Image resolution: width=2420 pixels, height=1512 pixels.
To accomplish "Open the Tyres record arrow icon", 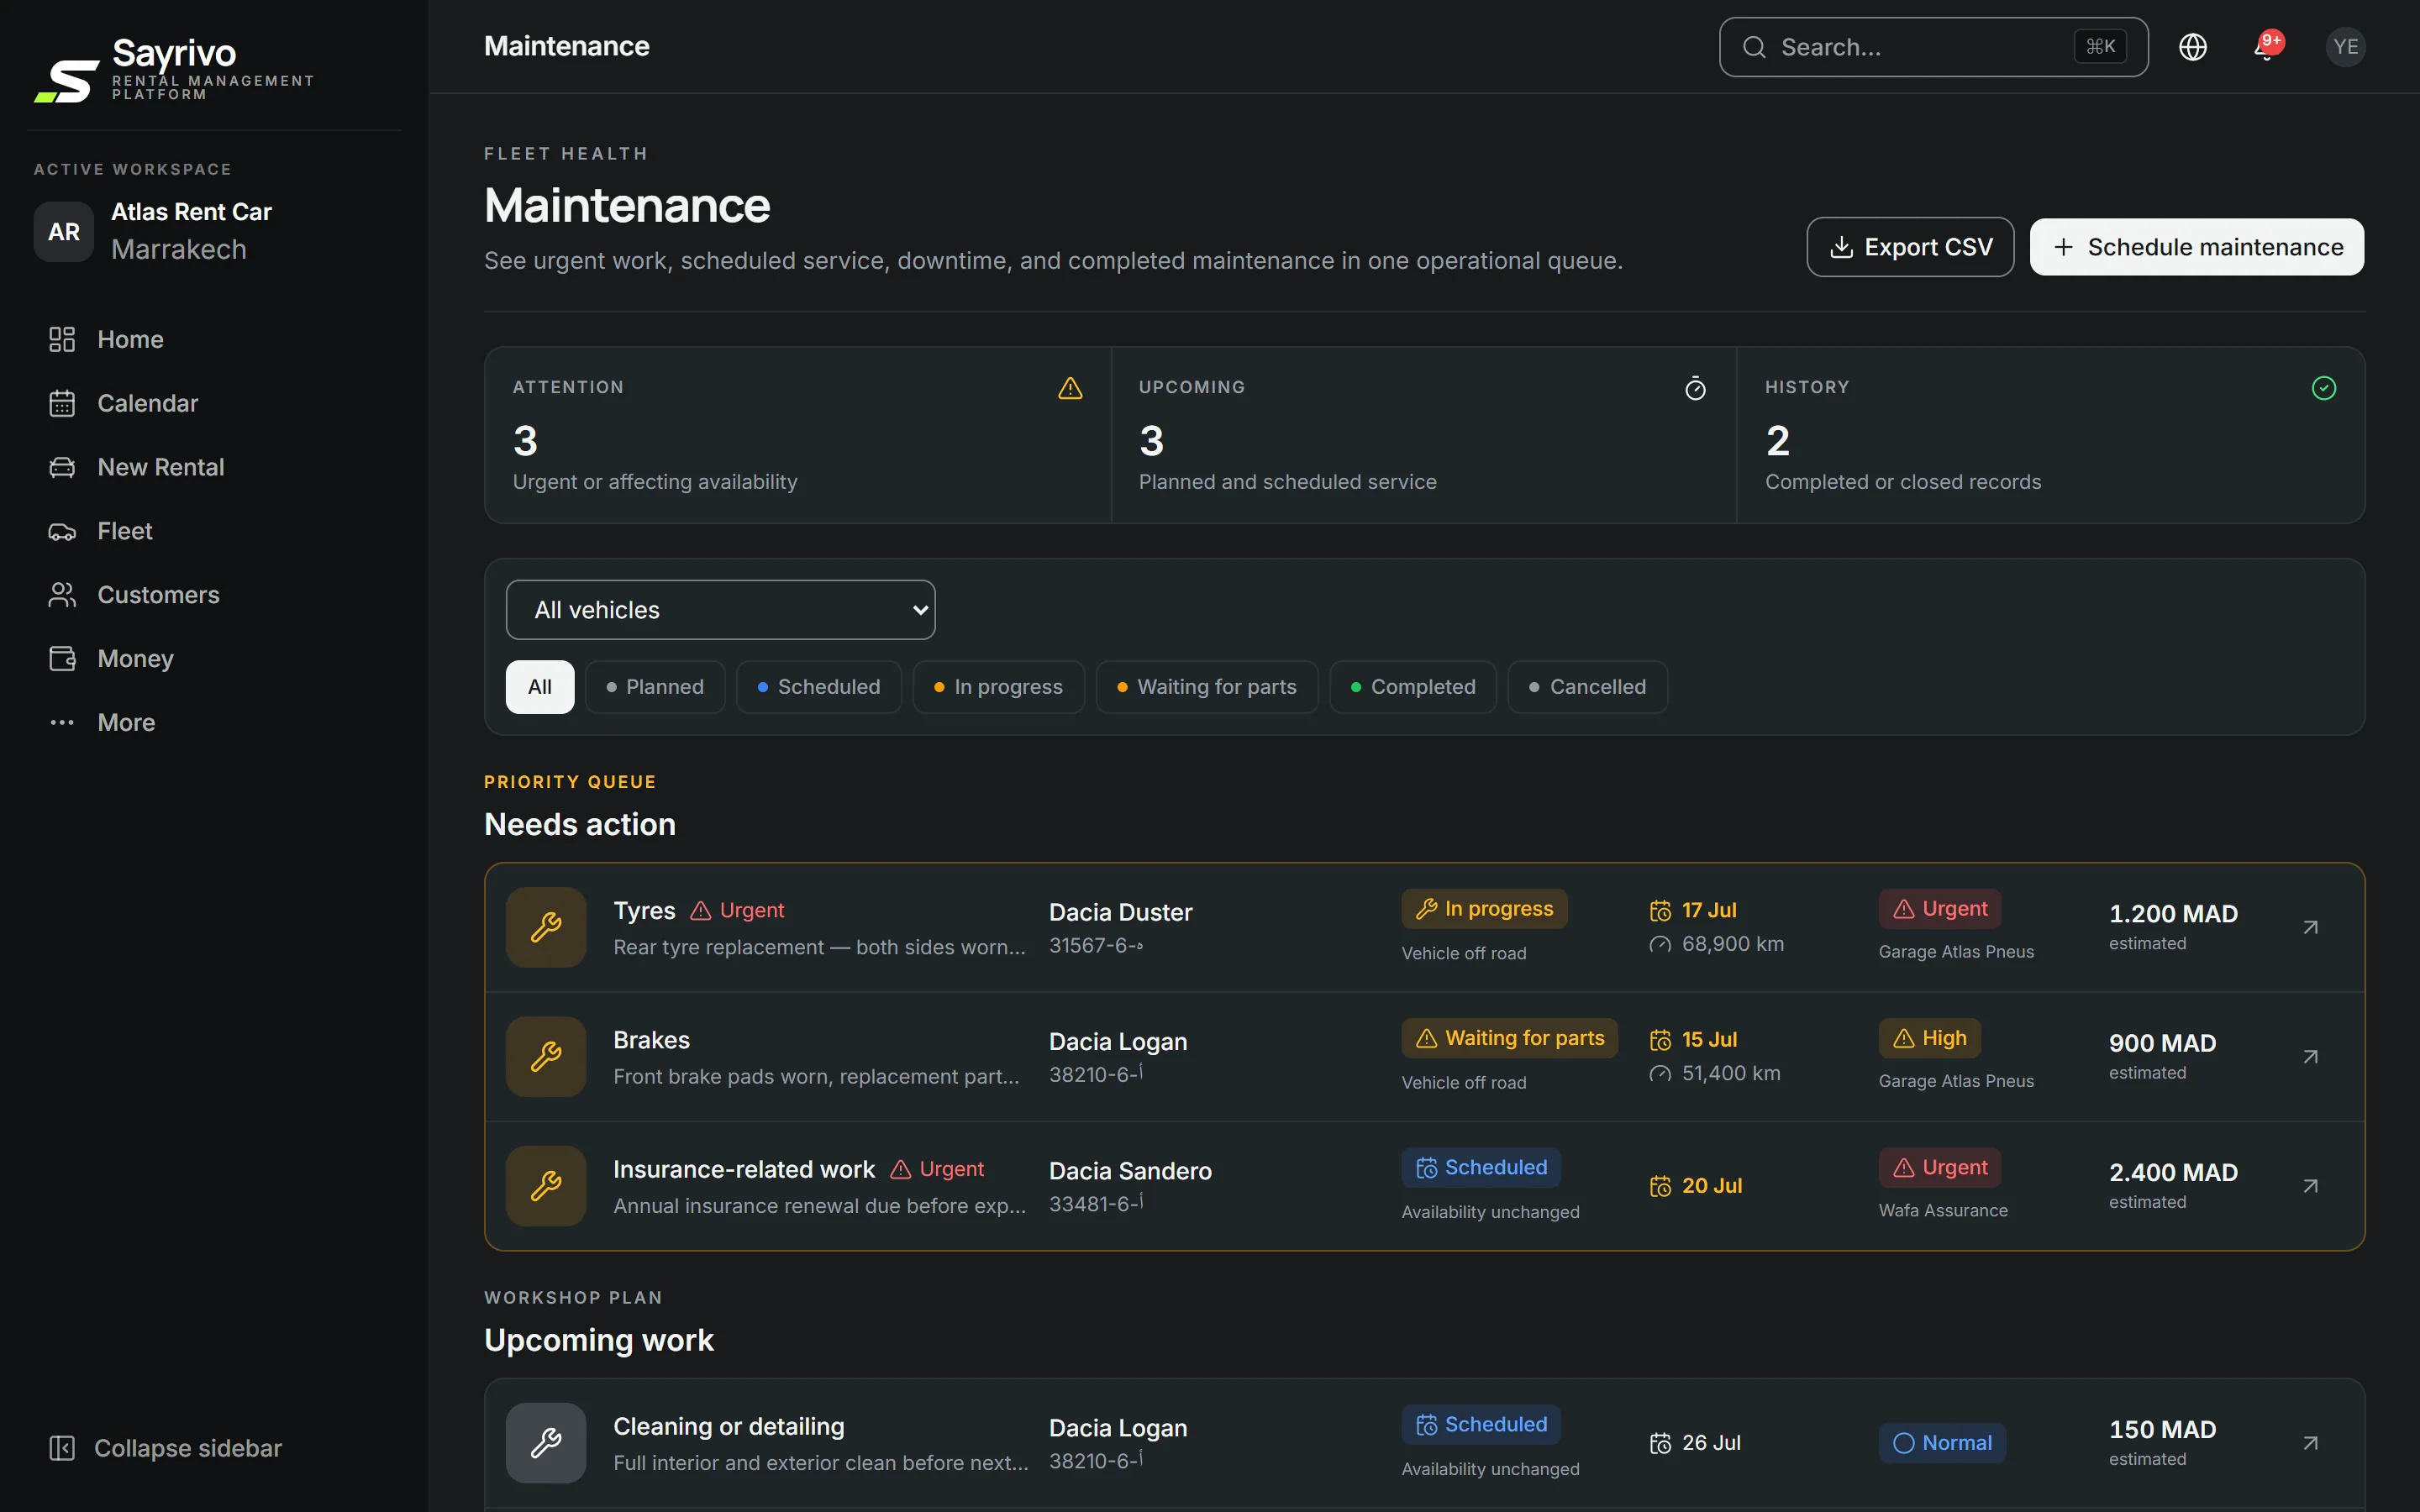I will tap(2310, 927).
